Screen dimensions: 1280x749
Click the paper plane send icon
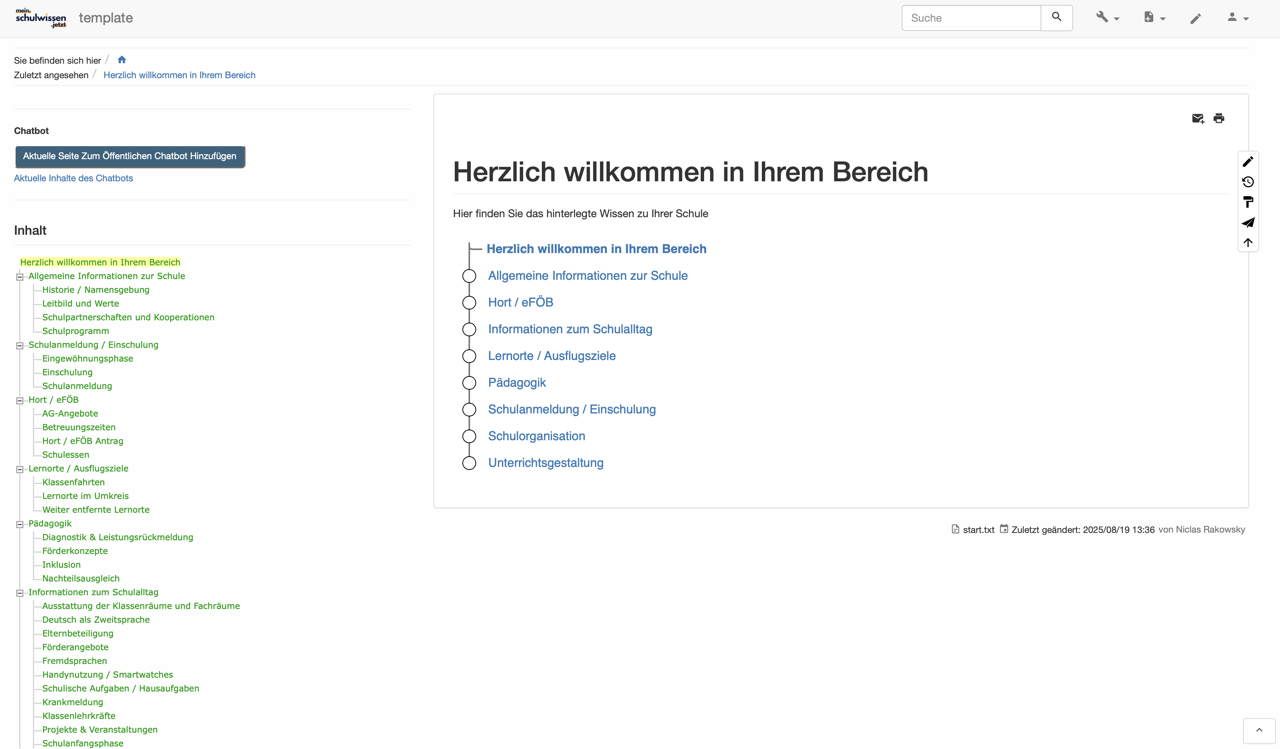pos(1248,223)
